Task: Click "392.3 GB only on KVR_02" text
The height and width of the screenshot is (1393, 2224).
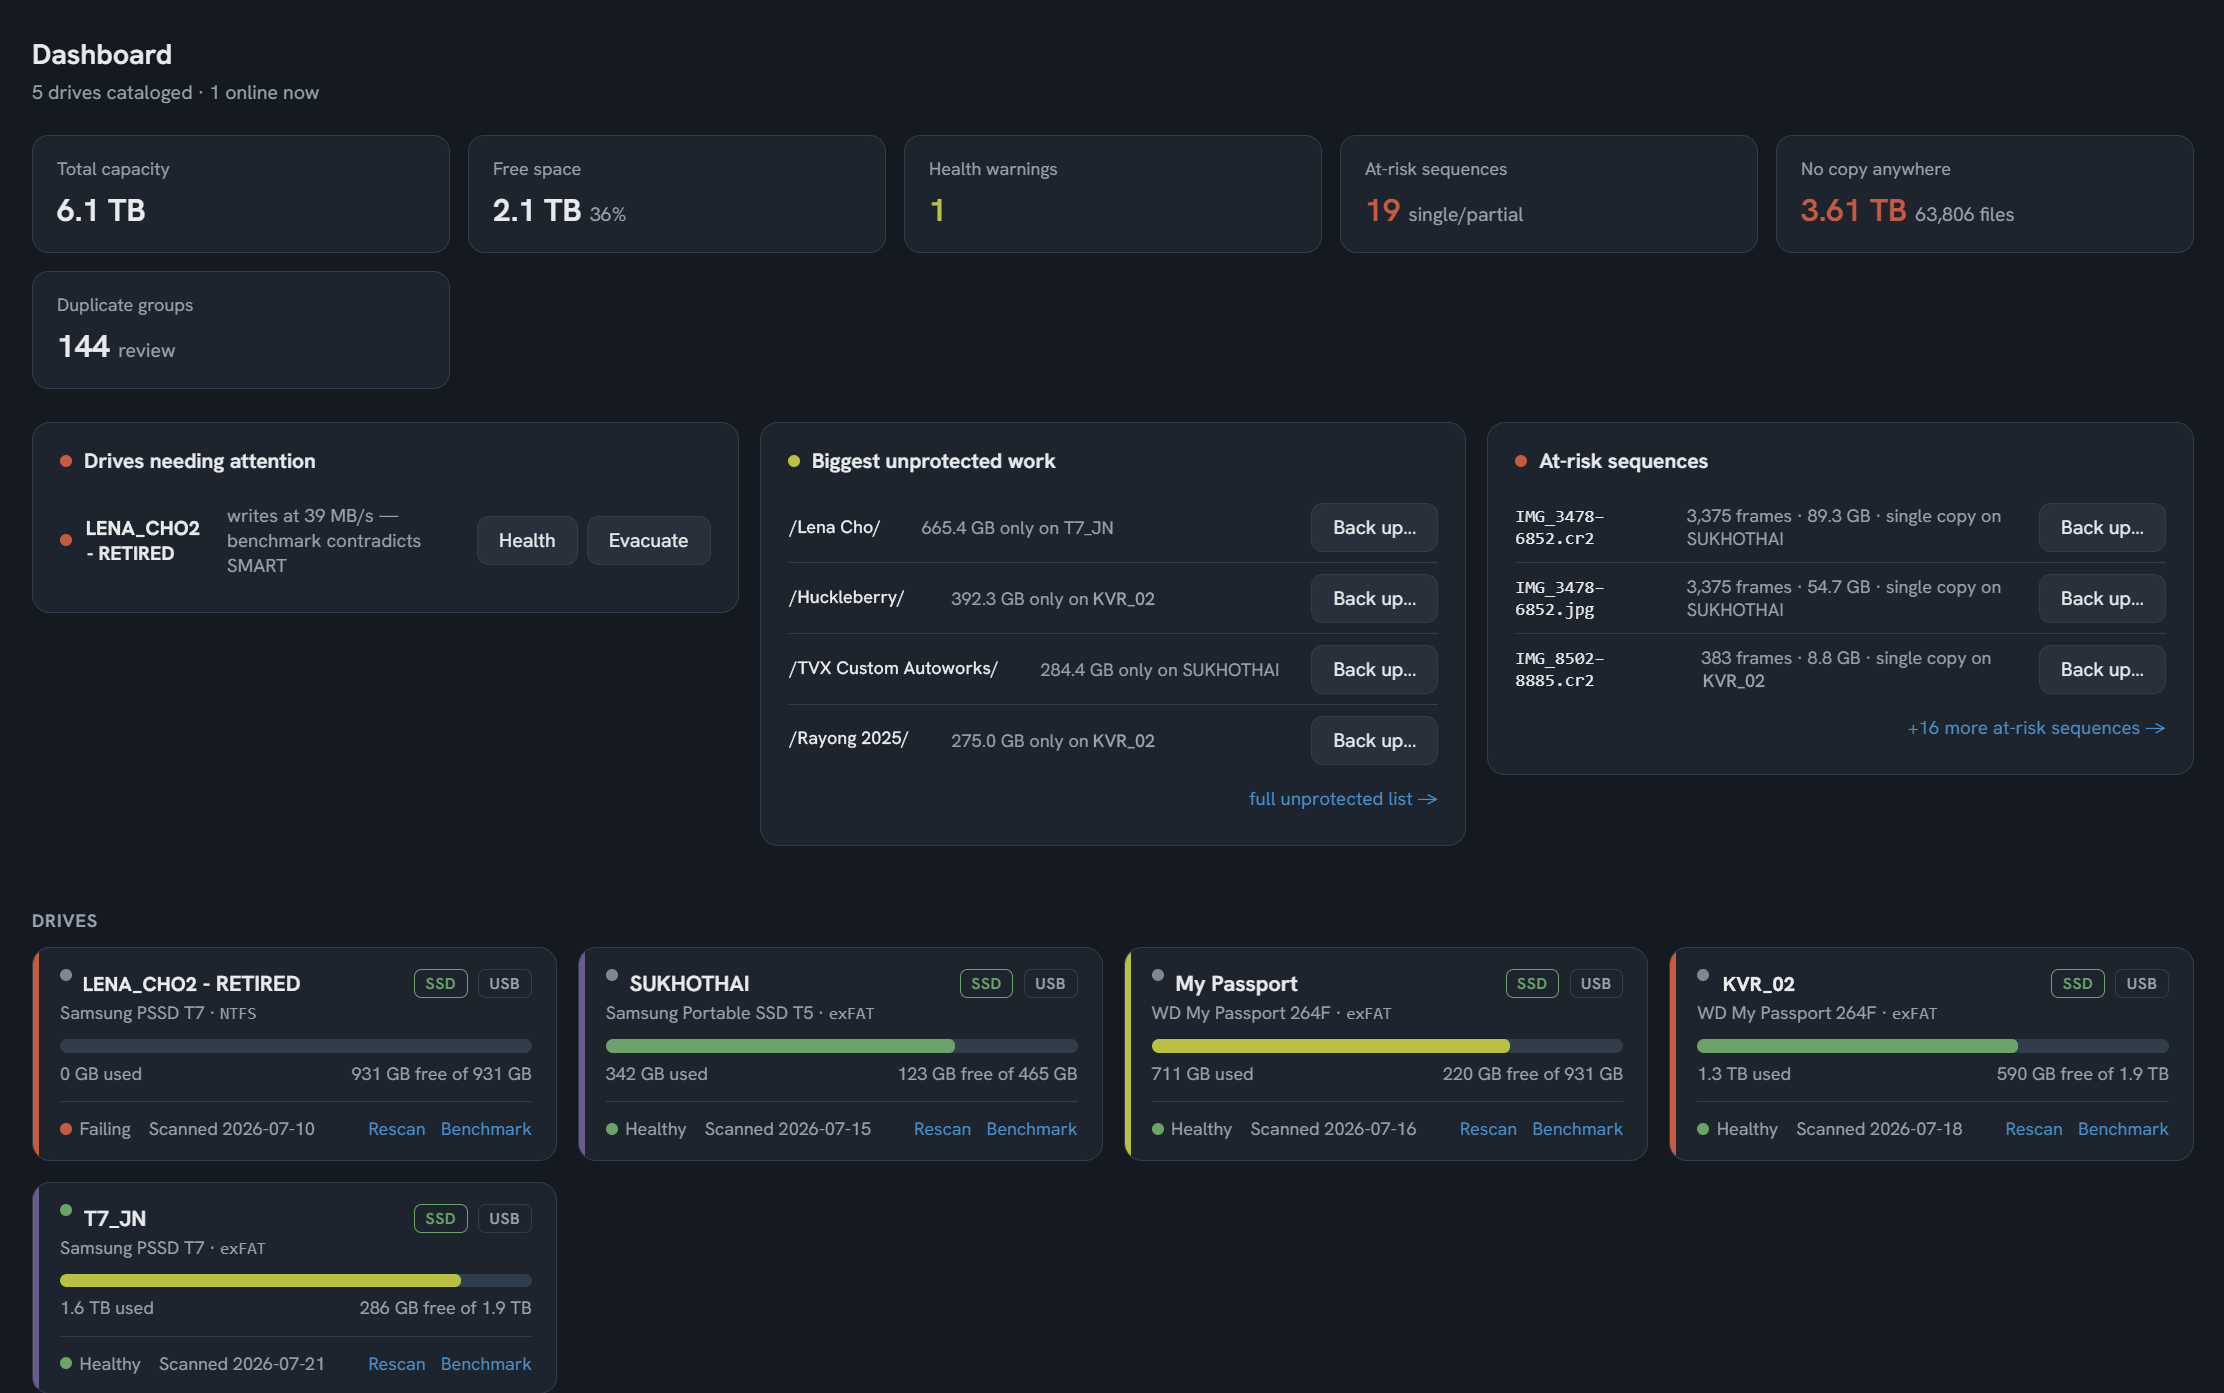Action: (x=1052, y=598)
